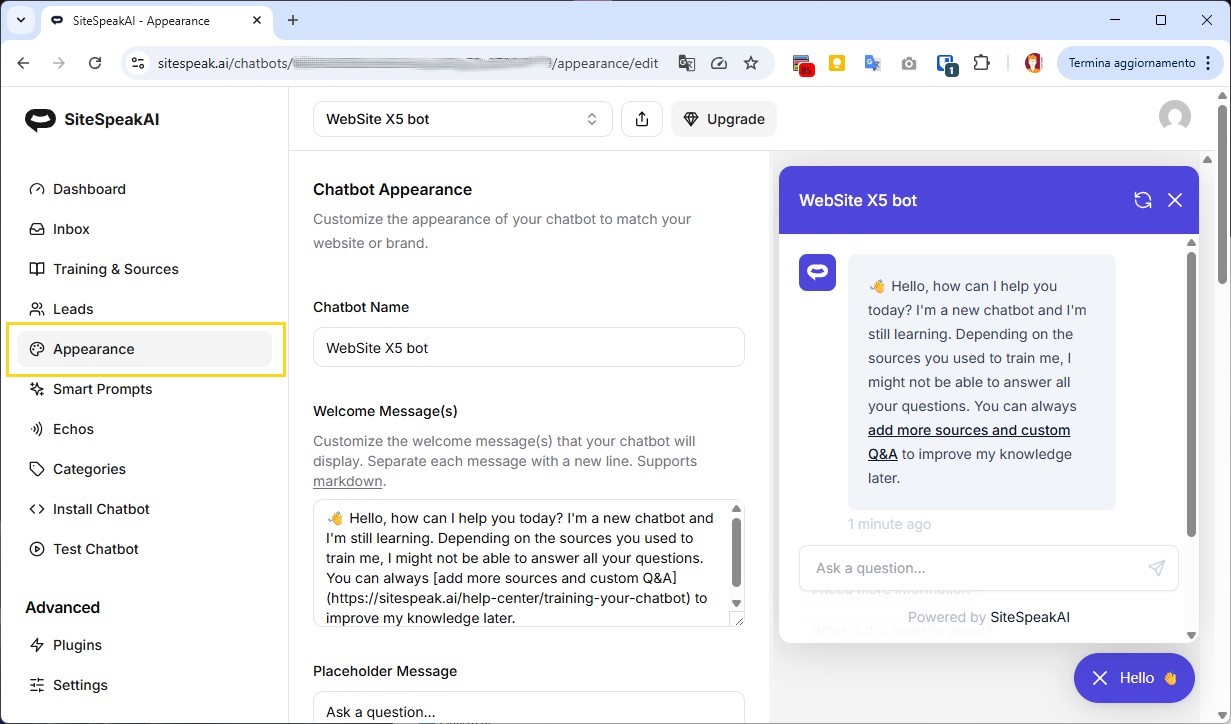This screenshot has height=724, width=1231.
Task: Close the SiteSpeakAI - Appearance tab
Action: click(x=258, y=20)
